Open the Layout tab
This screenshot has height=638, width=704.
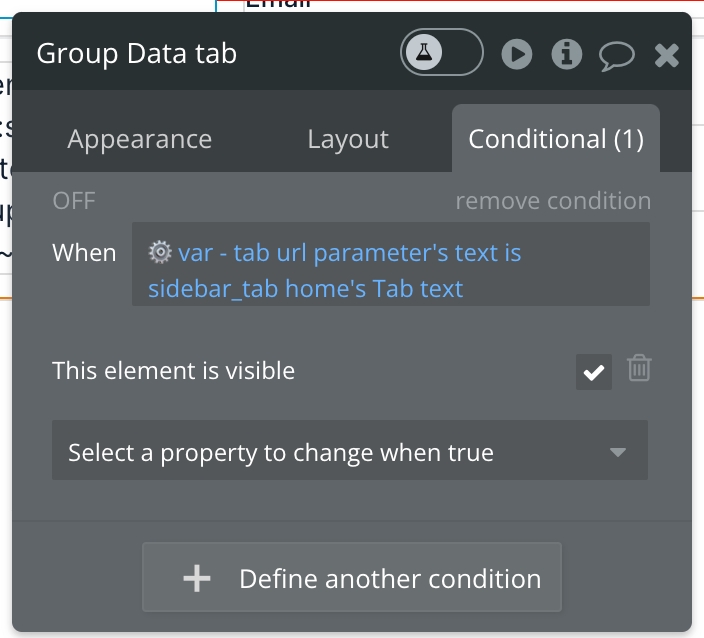[348, 139]
